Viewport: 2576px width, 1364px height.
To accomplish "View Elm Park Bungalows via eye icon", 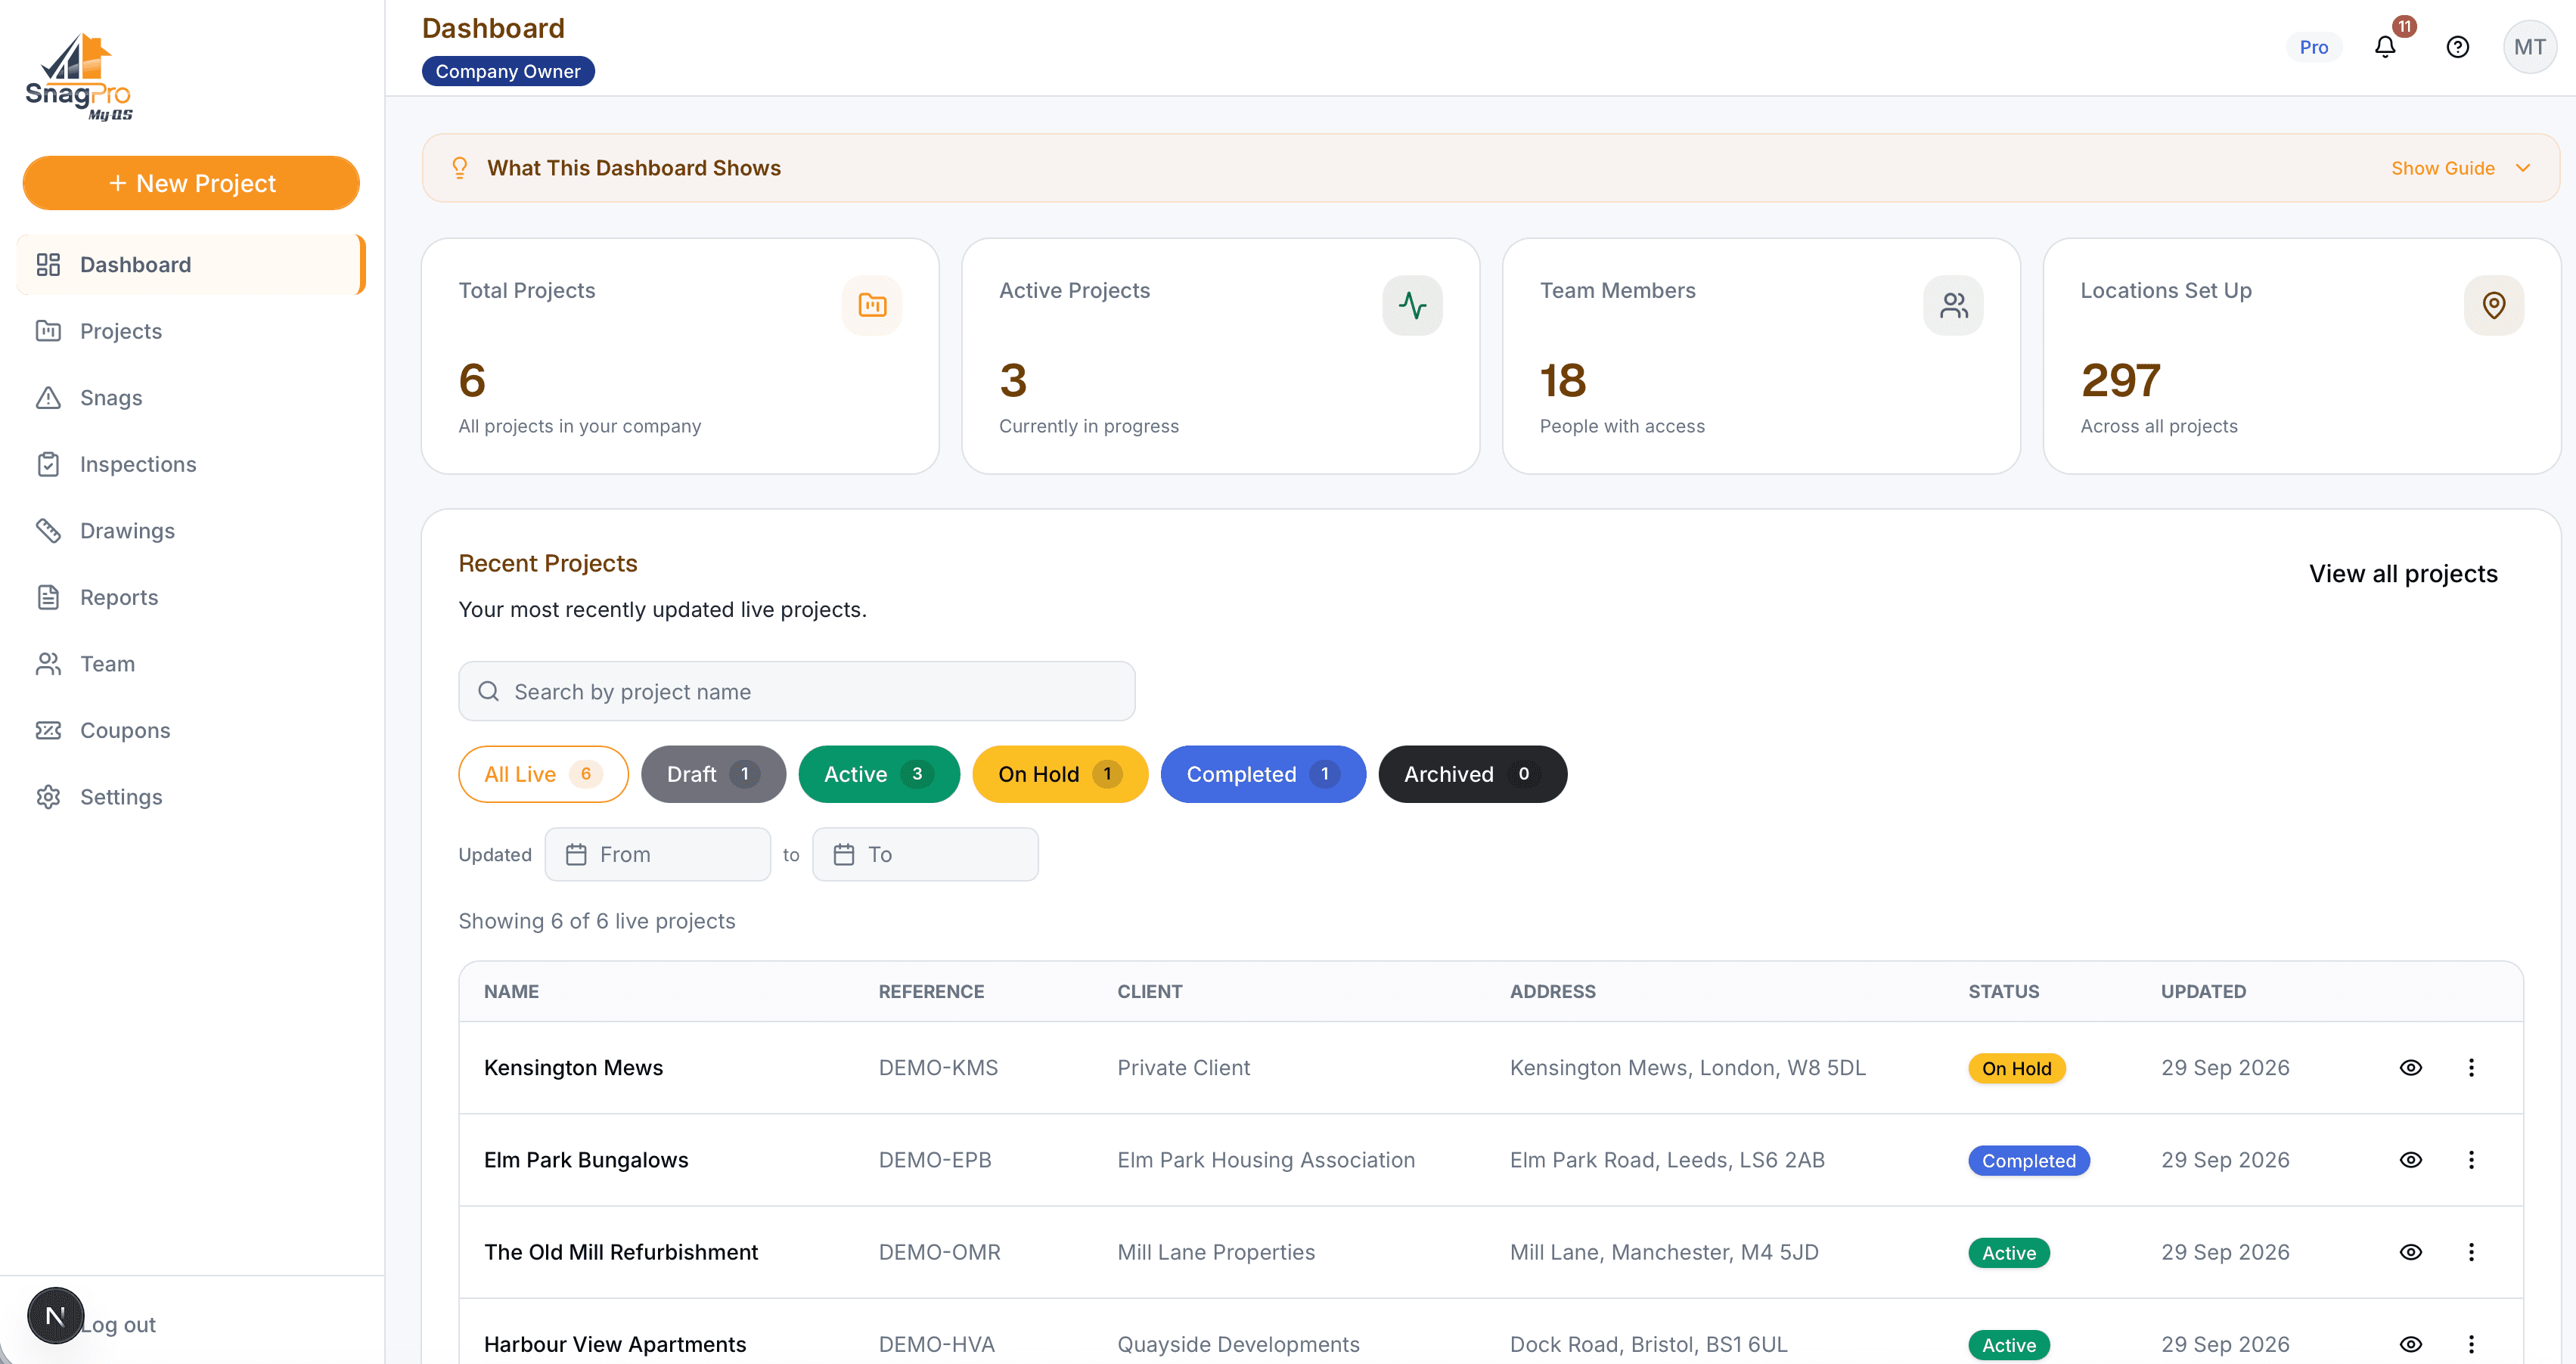I will click(2411, 1159).
